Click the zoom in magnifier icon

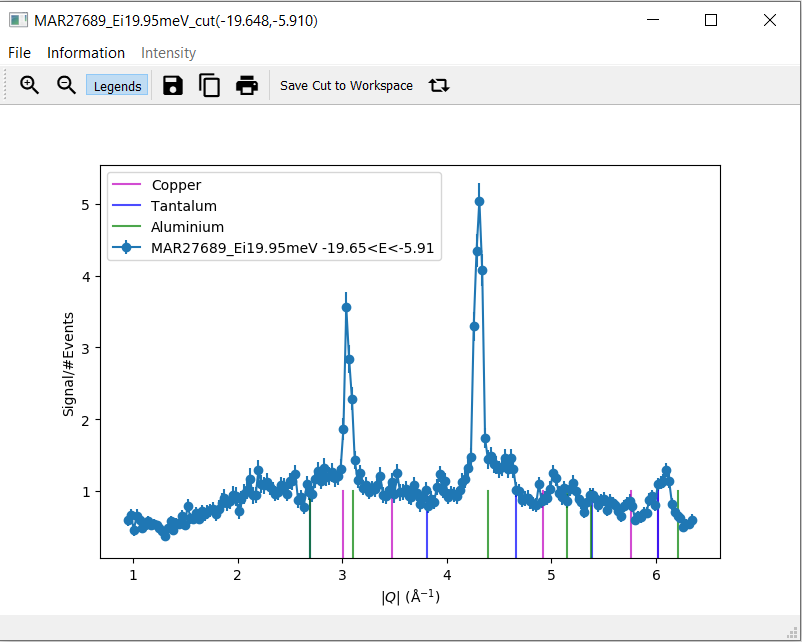[30, 86]
